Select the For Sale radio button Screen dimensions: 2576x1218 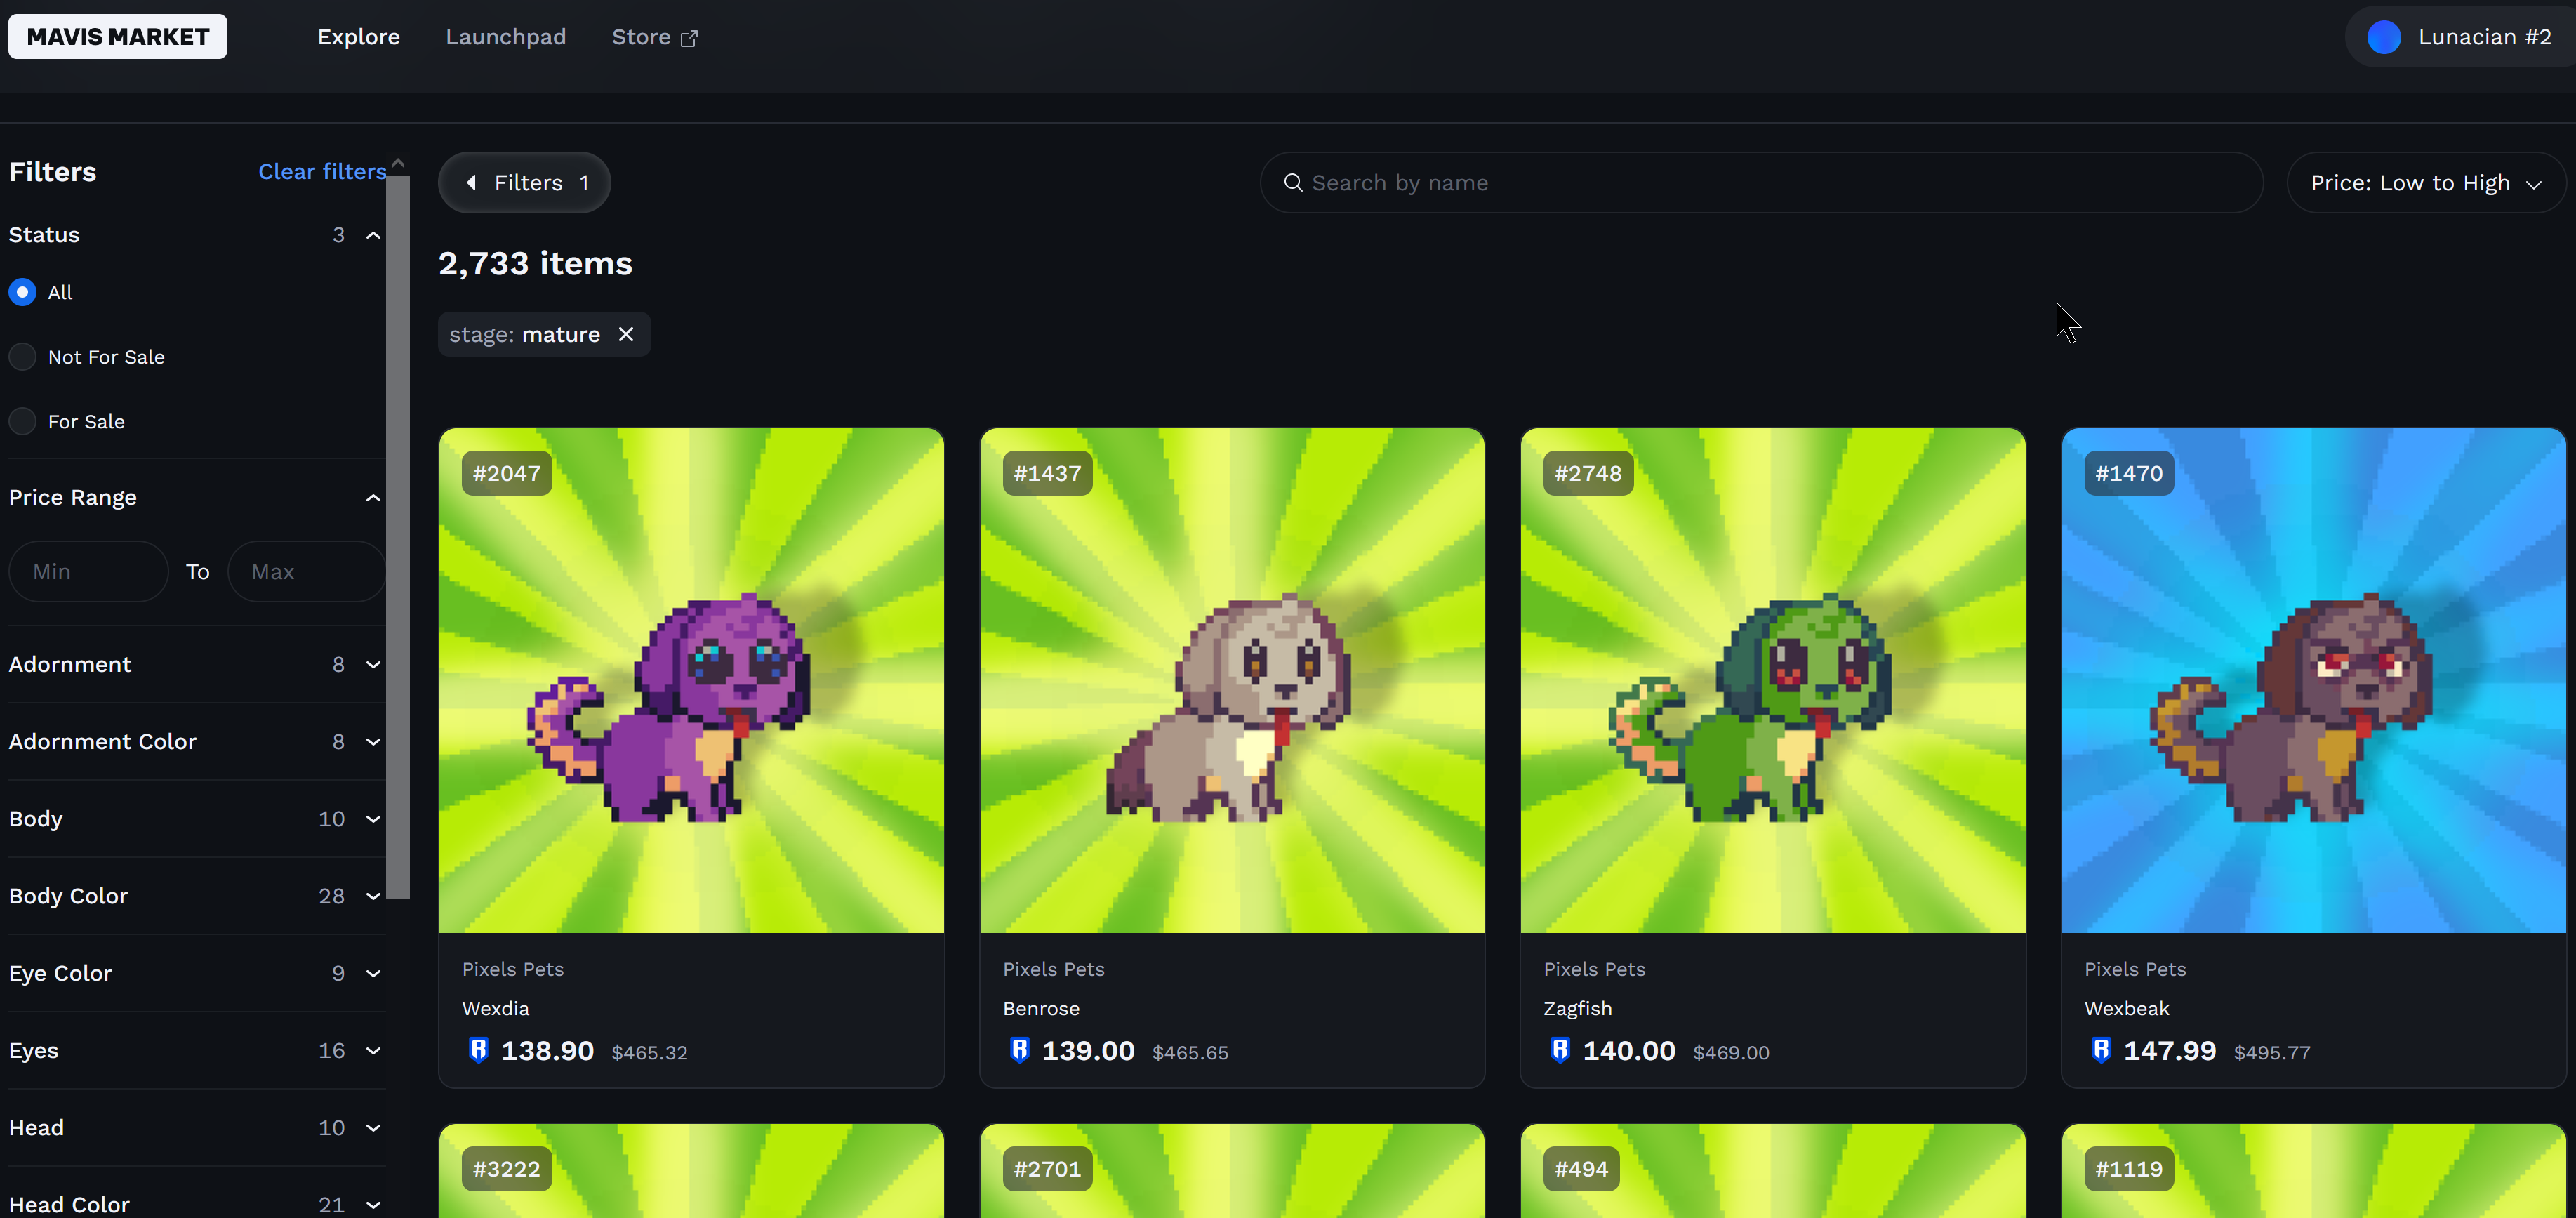click(22, 421)
